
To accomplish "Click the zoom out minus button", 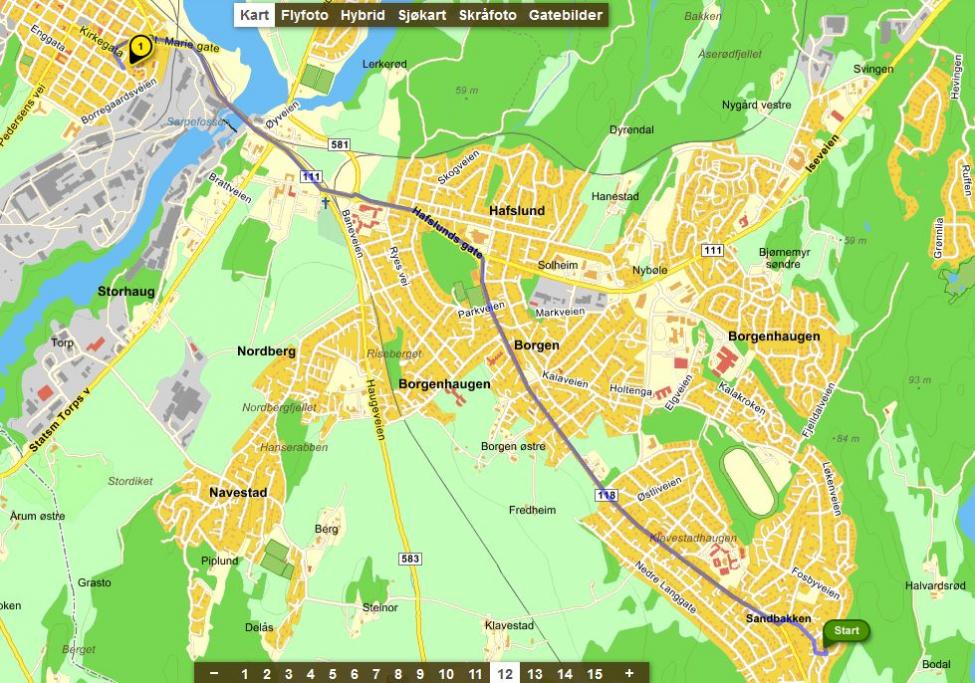I will (215, 673).
